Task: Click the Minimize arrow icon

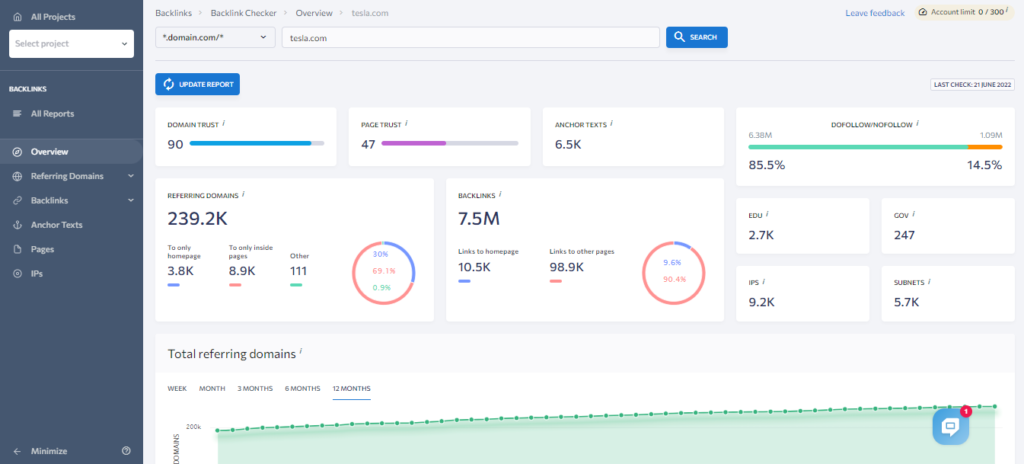Action: pos(18,451)
